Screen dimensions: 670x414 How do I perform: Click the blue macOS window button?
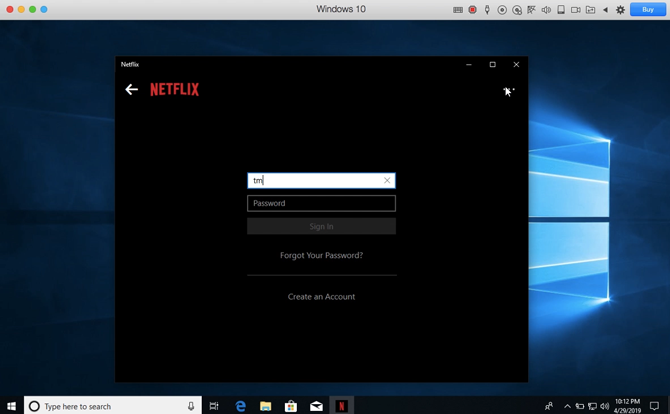point(44,9)
